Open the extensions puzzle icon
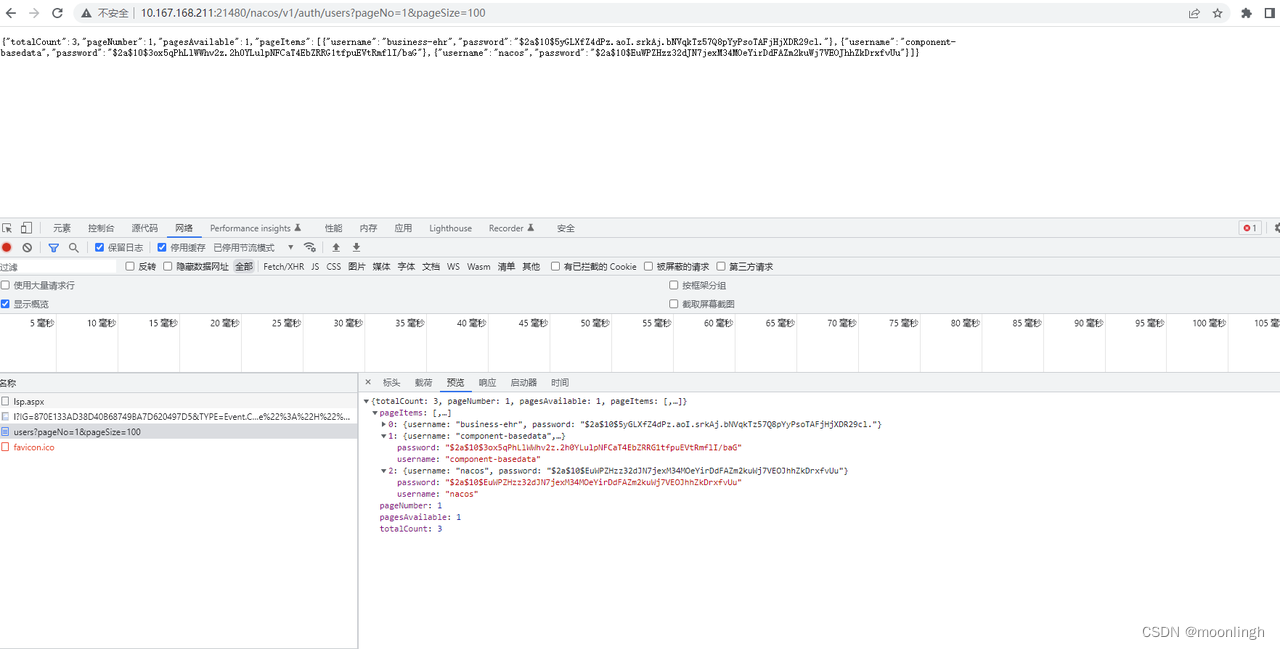Viewport: 1280px width, 649px height. pos(1246,13)
